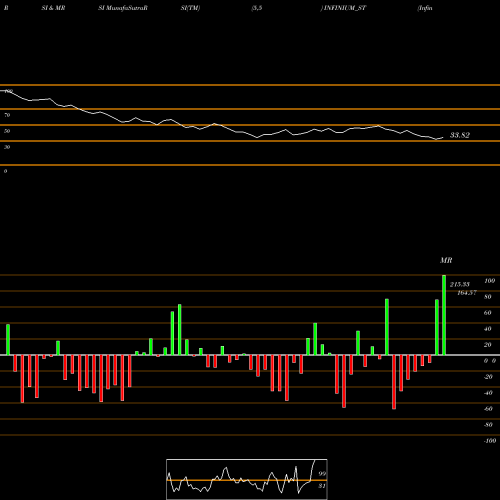
Task: Click the 70 level label on RSI chart
Action: pyautogui.click(x=7, y=115)
